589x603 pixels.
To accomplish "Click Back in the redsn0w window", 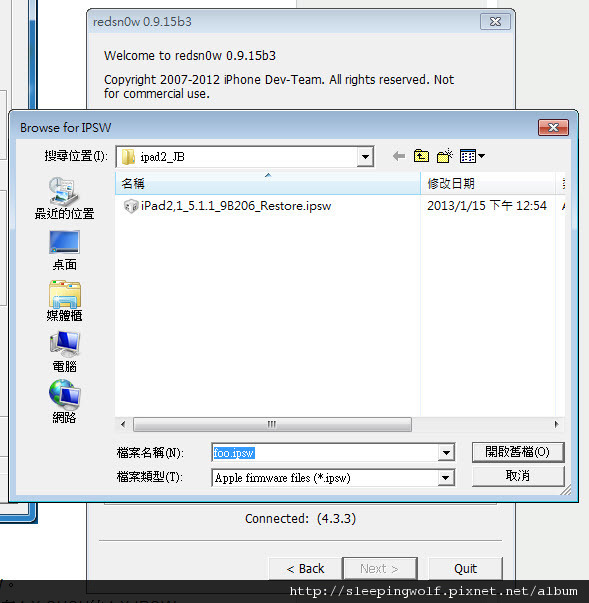I will pyautogui.click(x=306, y=568).
